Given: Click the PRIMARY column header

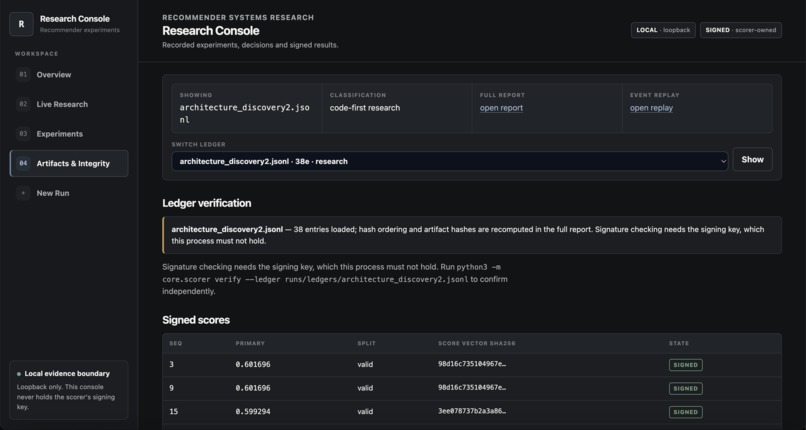Looking at the screenshot, I should pyautogui.click(x=250, y=343).
